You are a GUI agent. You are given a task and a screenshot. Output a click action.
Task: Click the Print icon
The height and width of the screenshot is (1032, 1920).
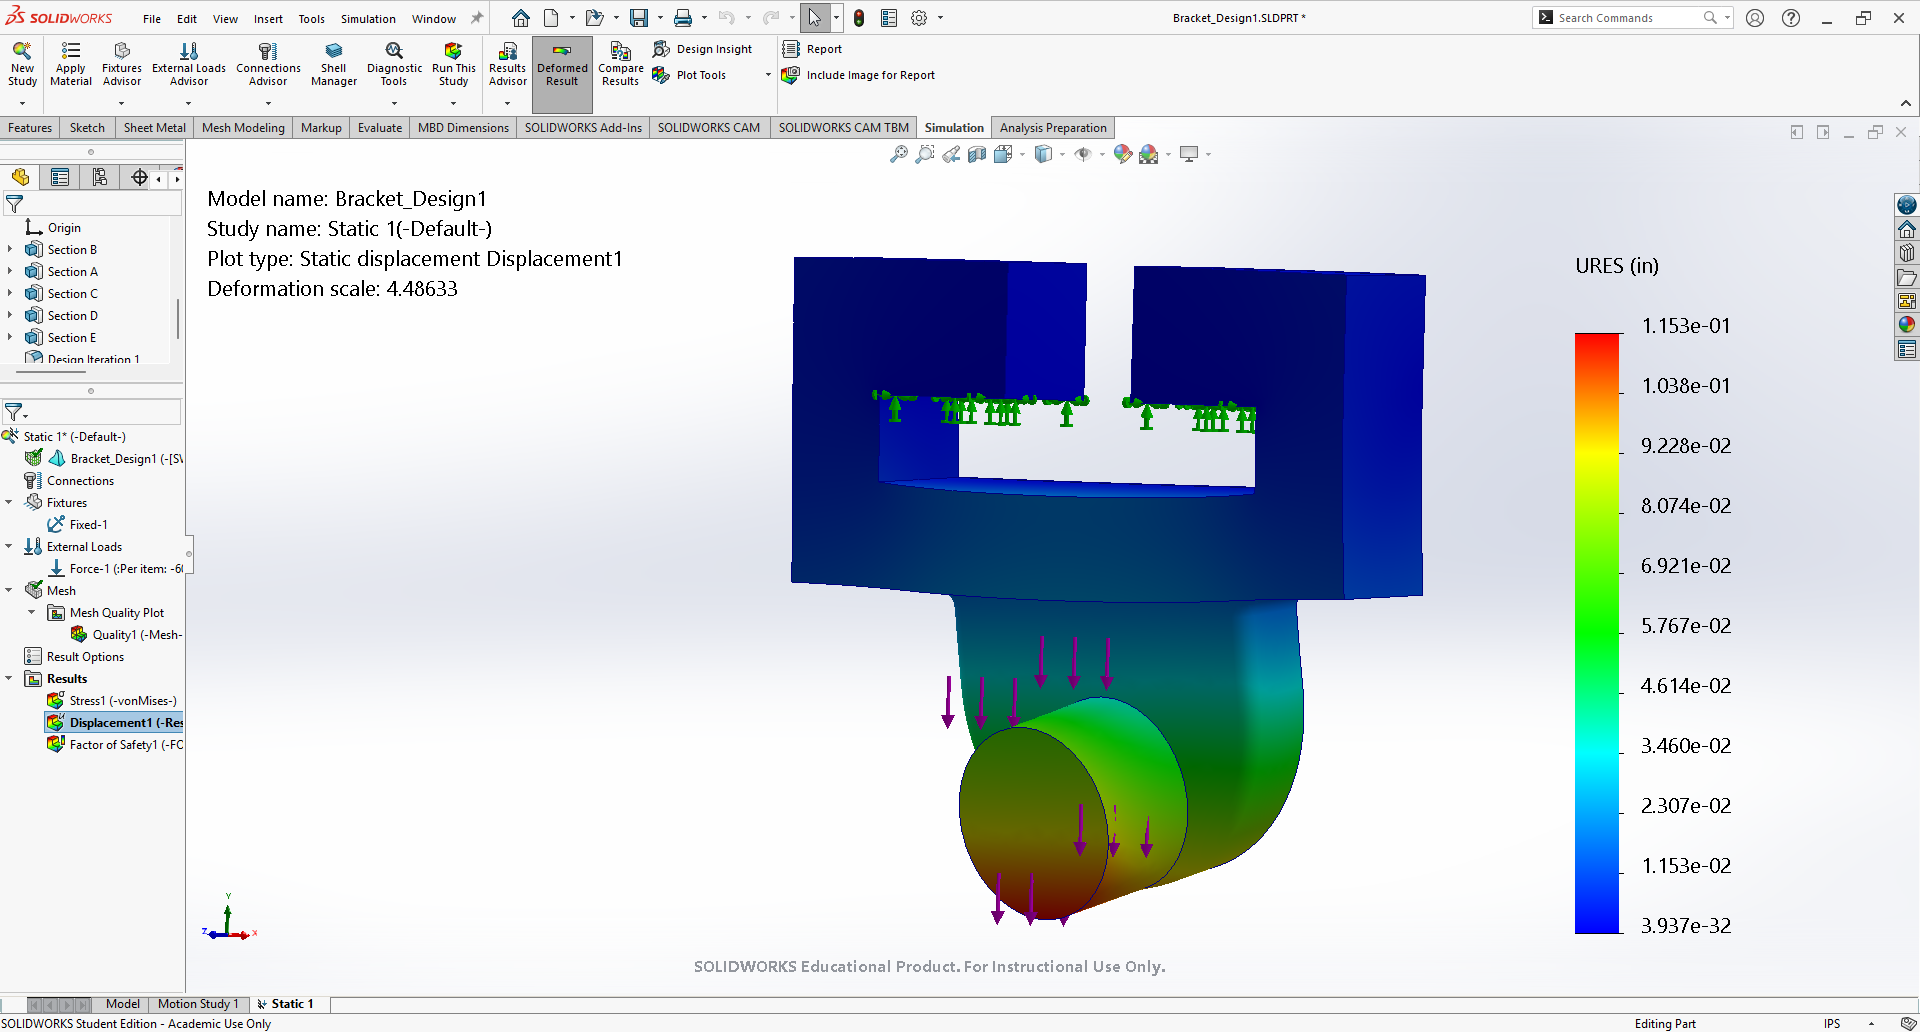coord(683,18)
